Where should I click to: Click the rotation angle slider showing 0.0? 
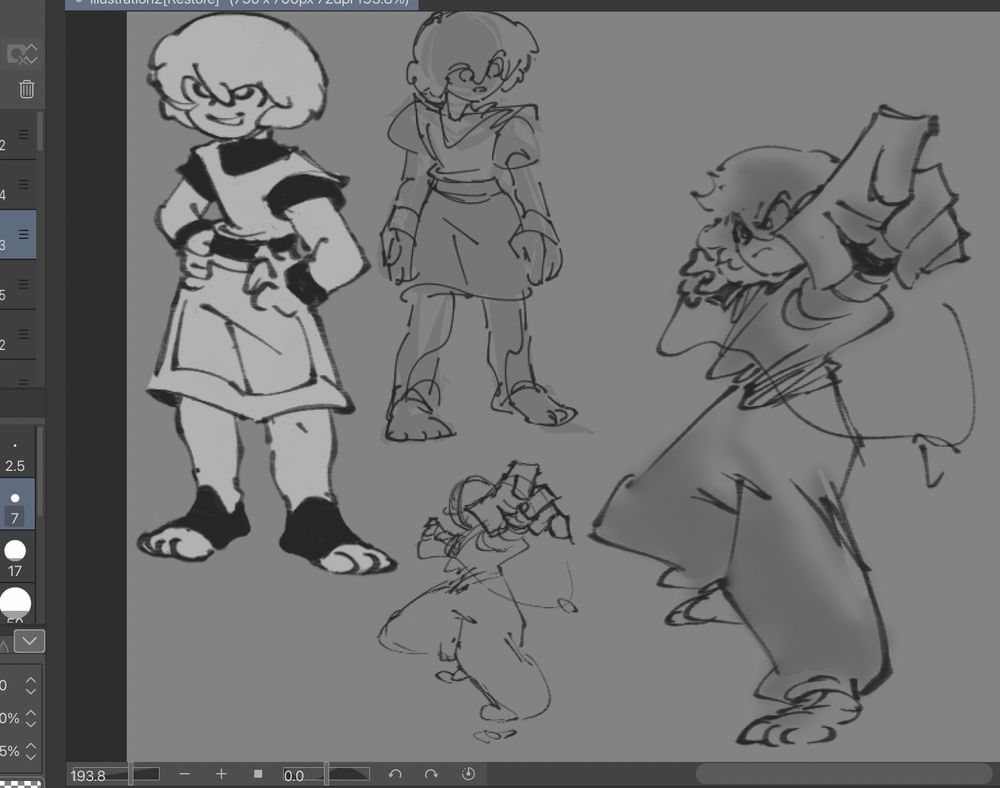(326, 775)
